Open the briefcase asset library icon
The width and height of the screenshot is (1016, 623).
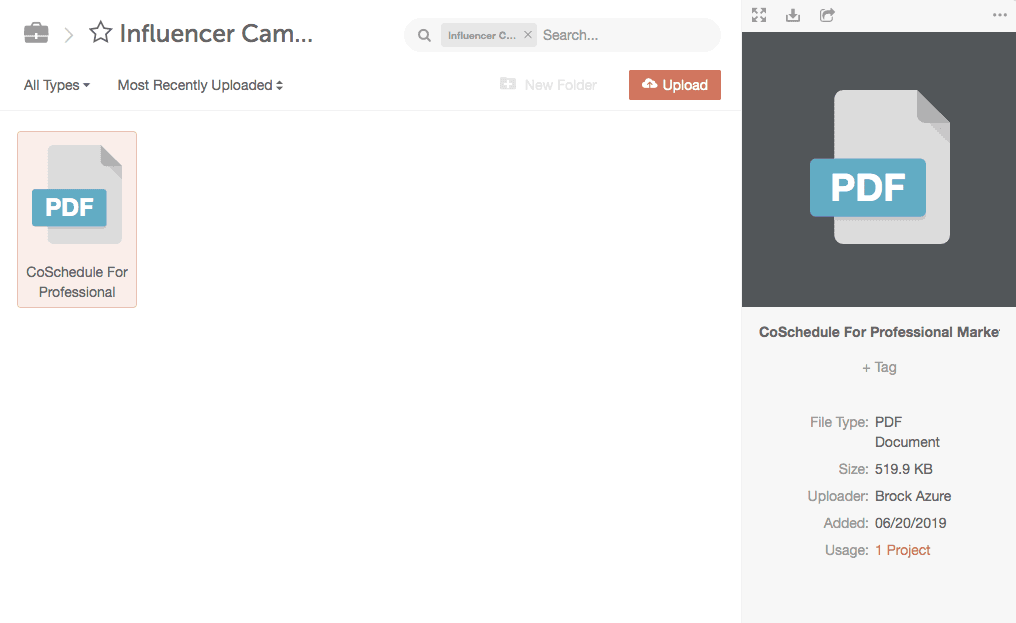36,32
